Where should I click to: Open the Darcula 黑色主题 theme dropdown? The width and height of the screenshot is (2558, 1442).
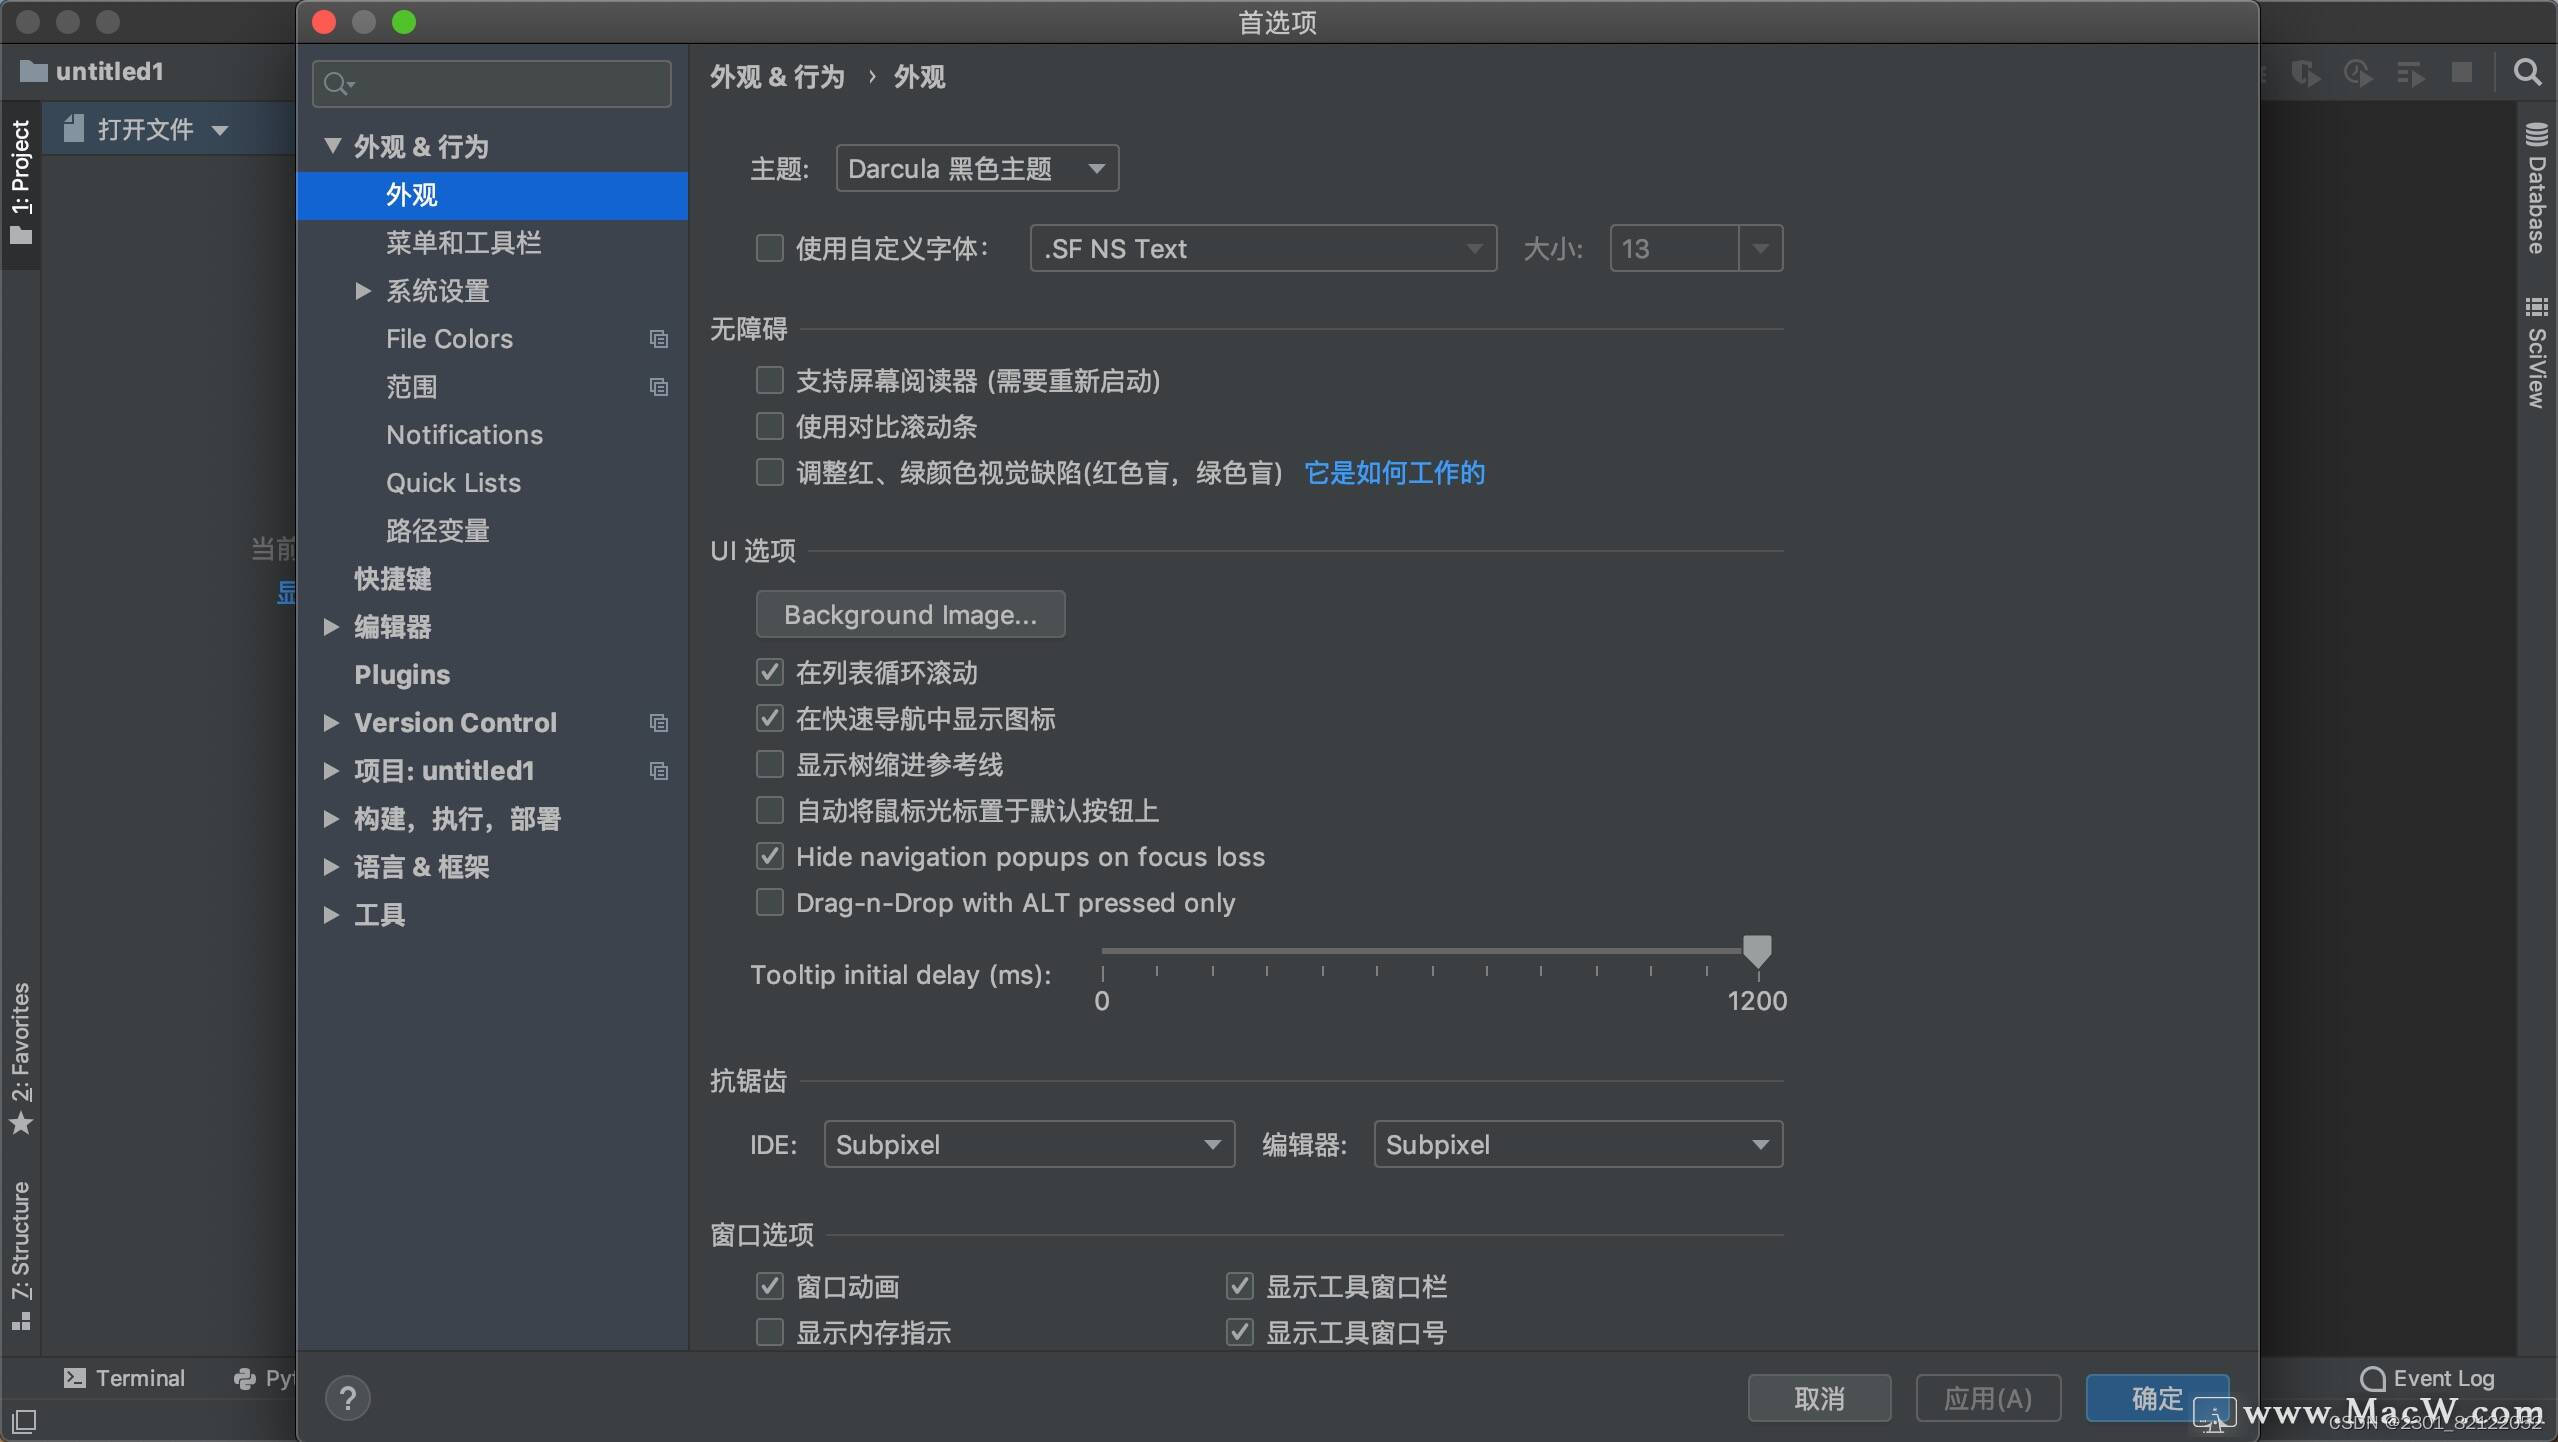(975, 168)
